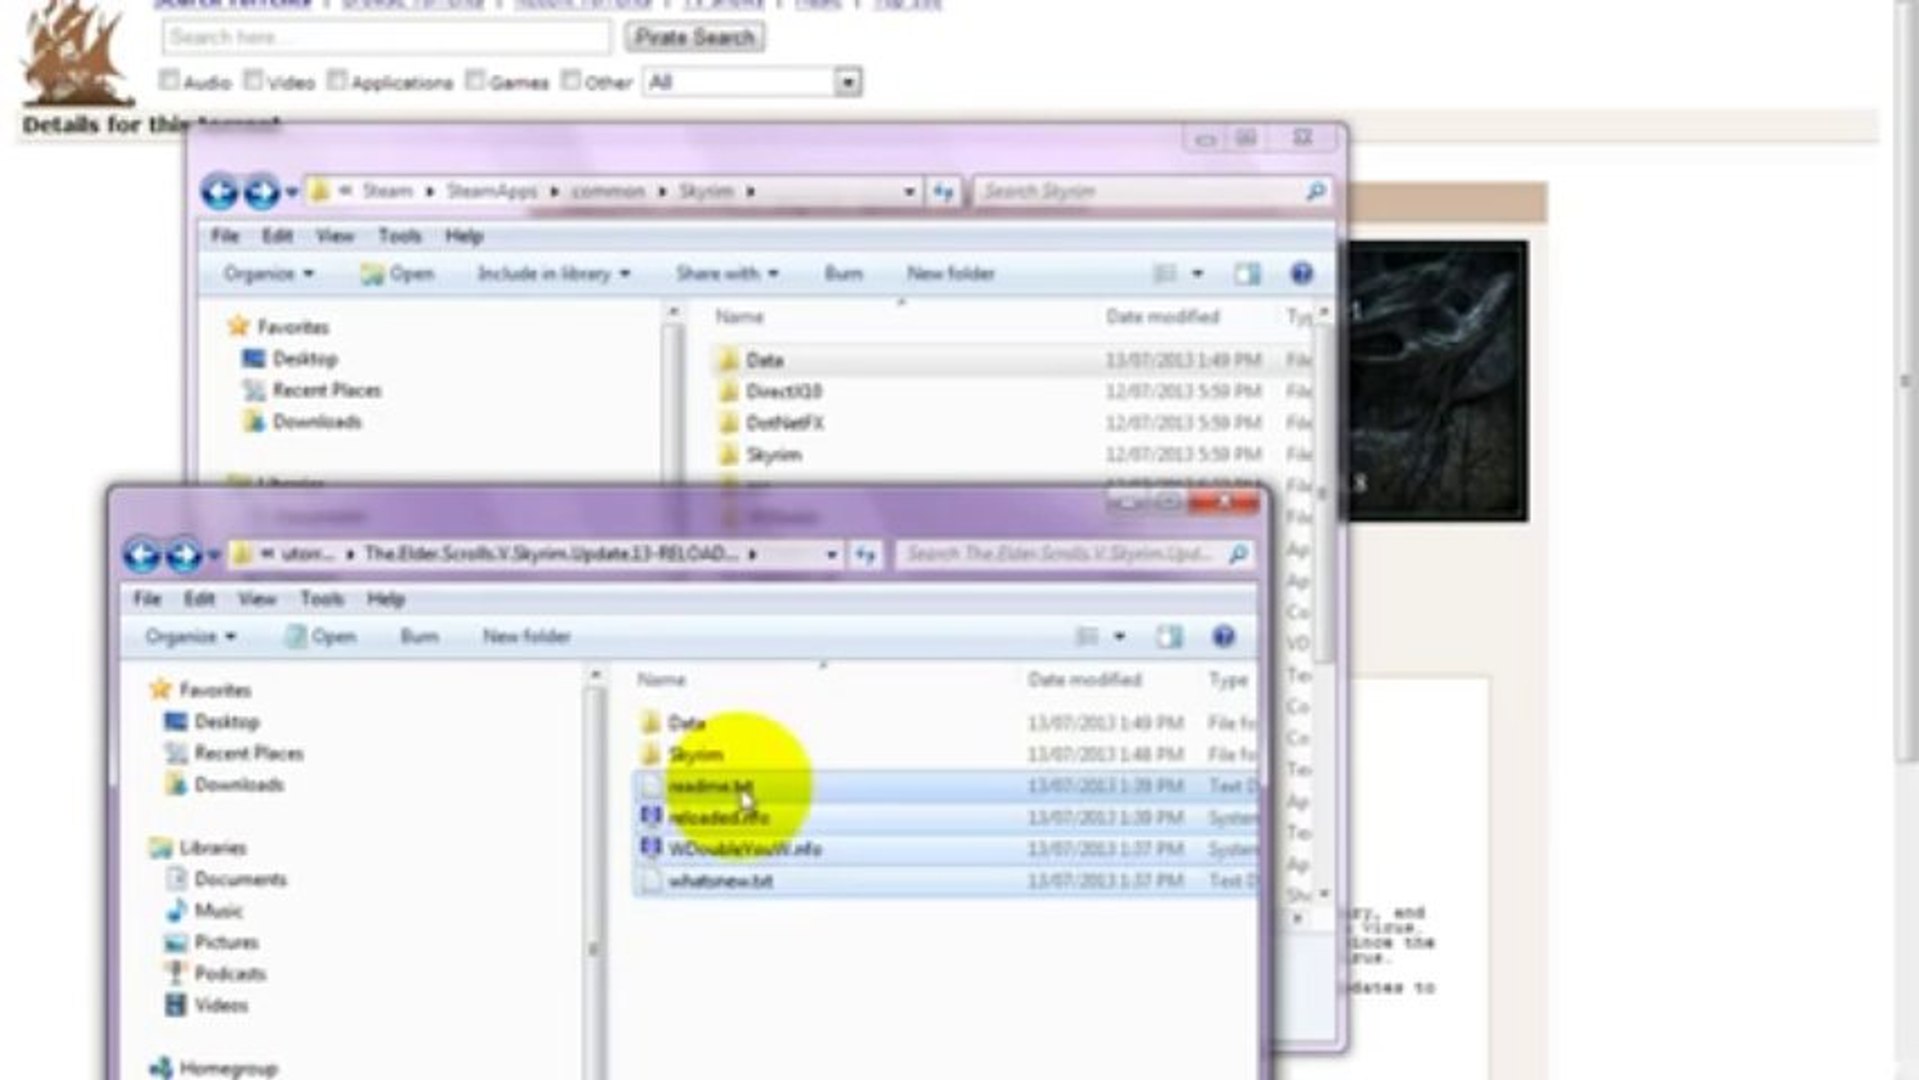Open View menu in RELOADED window
This screenshot has width=1919, height=1080.
point(257,599)
